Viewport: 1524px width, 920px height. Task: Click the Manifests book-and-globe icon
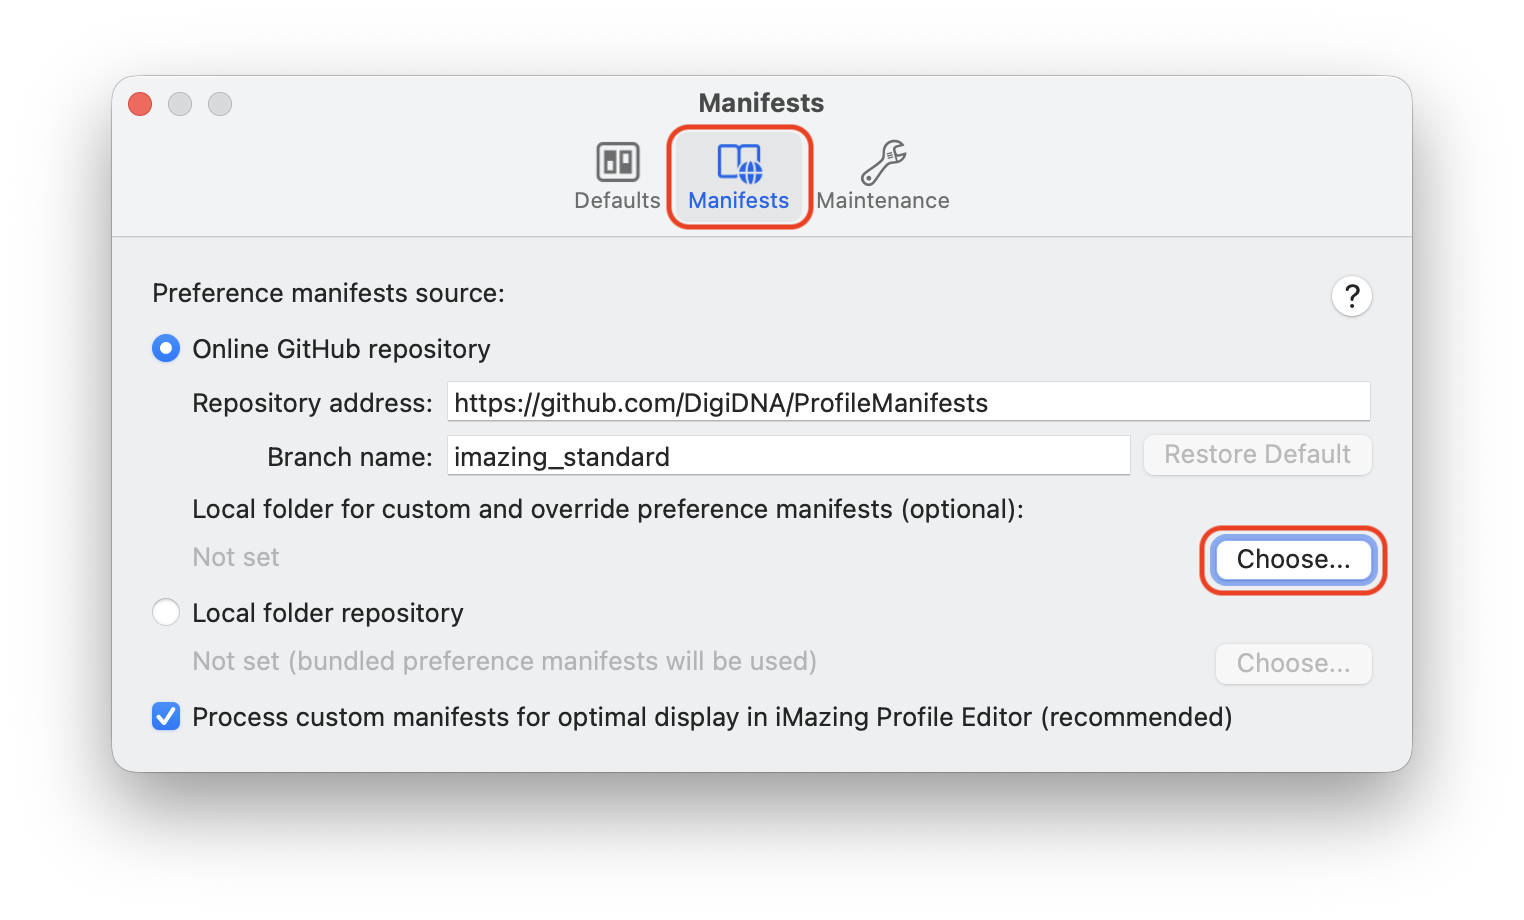(x=739, y=162)
